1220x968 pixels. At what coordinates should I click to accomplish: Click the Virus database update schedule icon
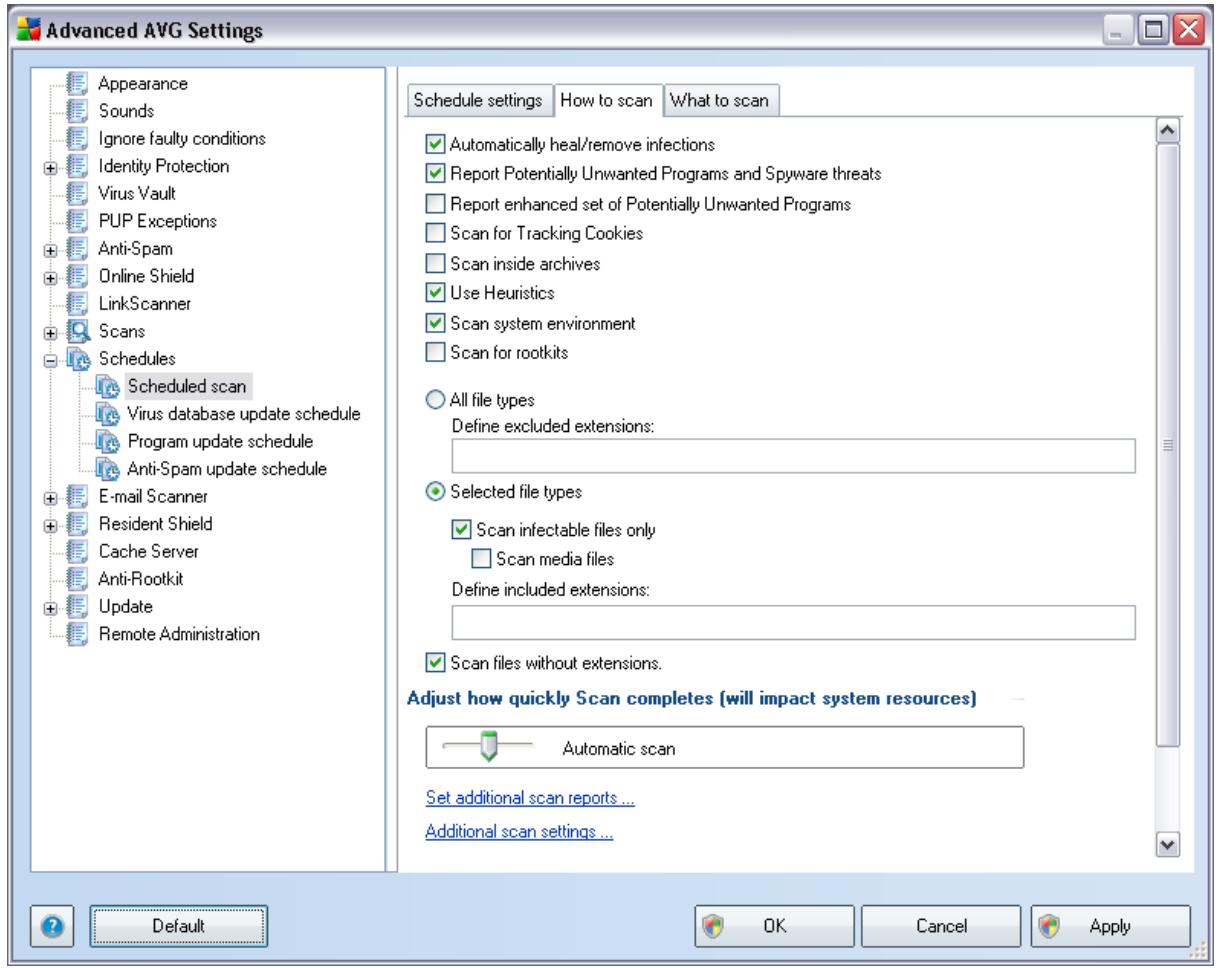[109, 413]
